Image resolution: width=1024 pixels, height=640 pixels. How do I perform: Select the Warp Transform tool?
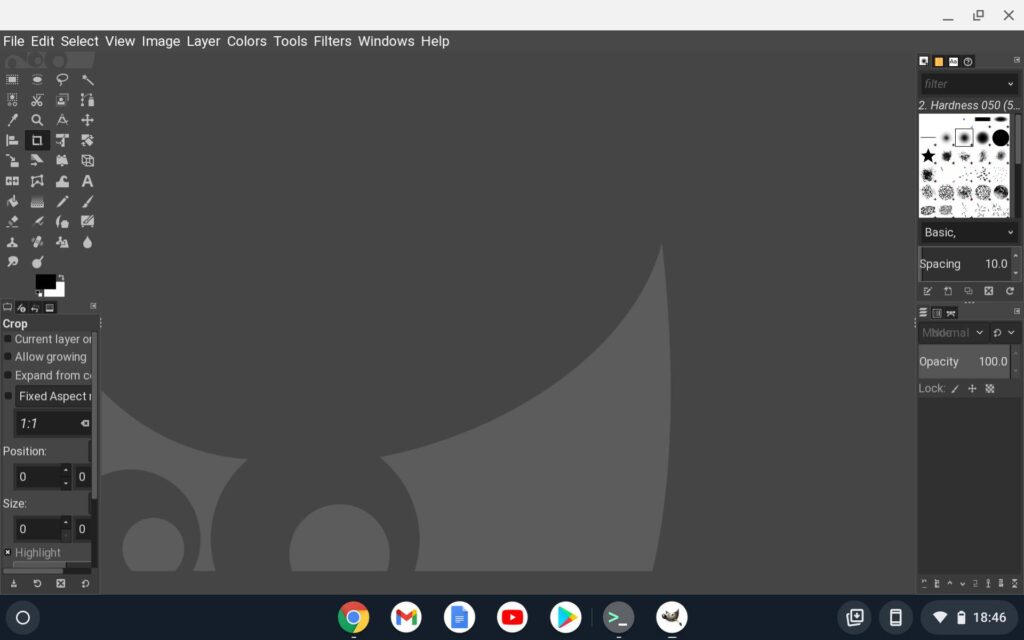[x=62, y=181]
